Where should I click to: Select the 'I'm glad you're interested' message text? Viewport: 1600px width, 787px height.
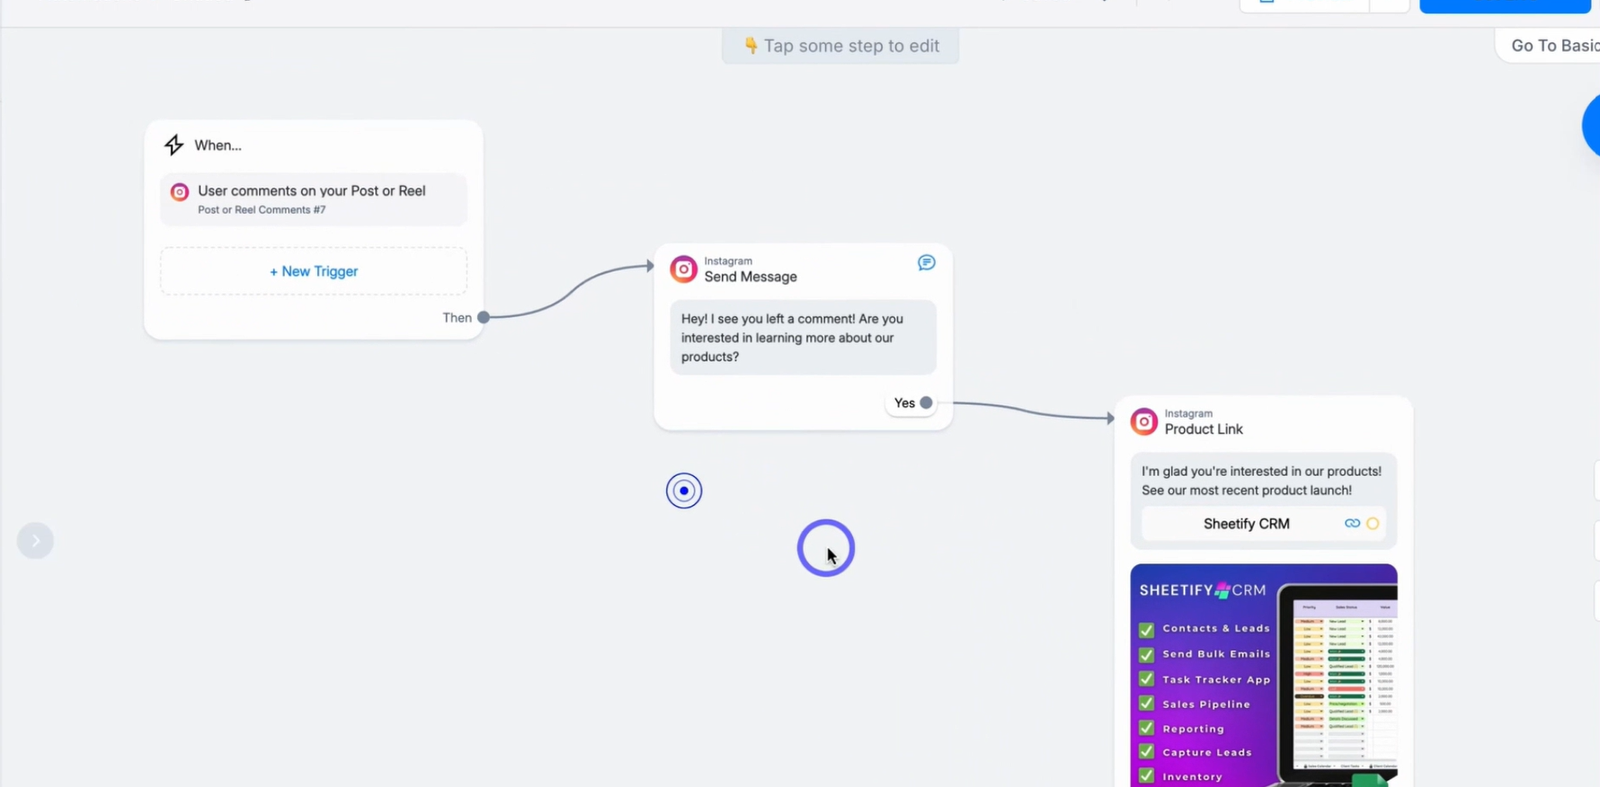click(1261, 481)
